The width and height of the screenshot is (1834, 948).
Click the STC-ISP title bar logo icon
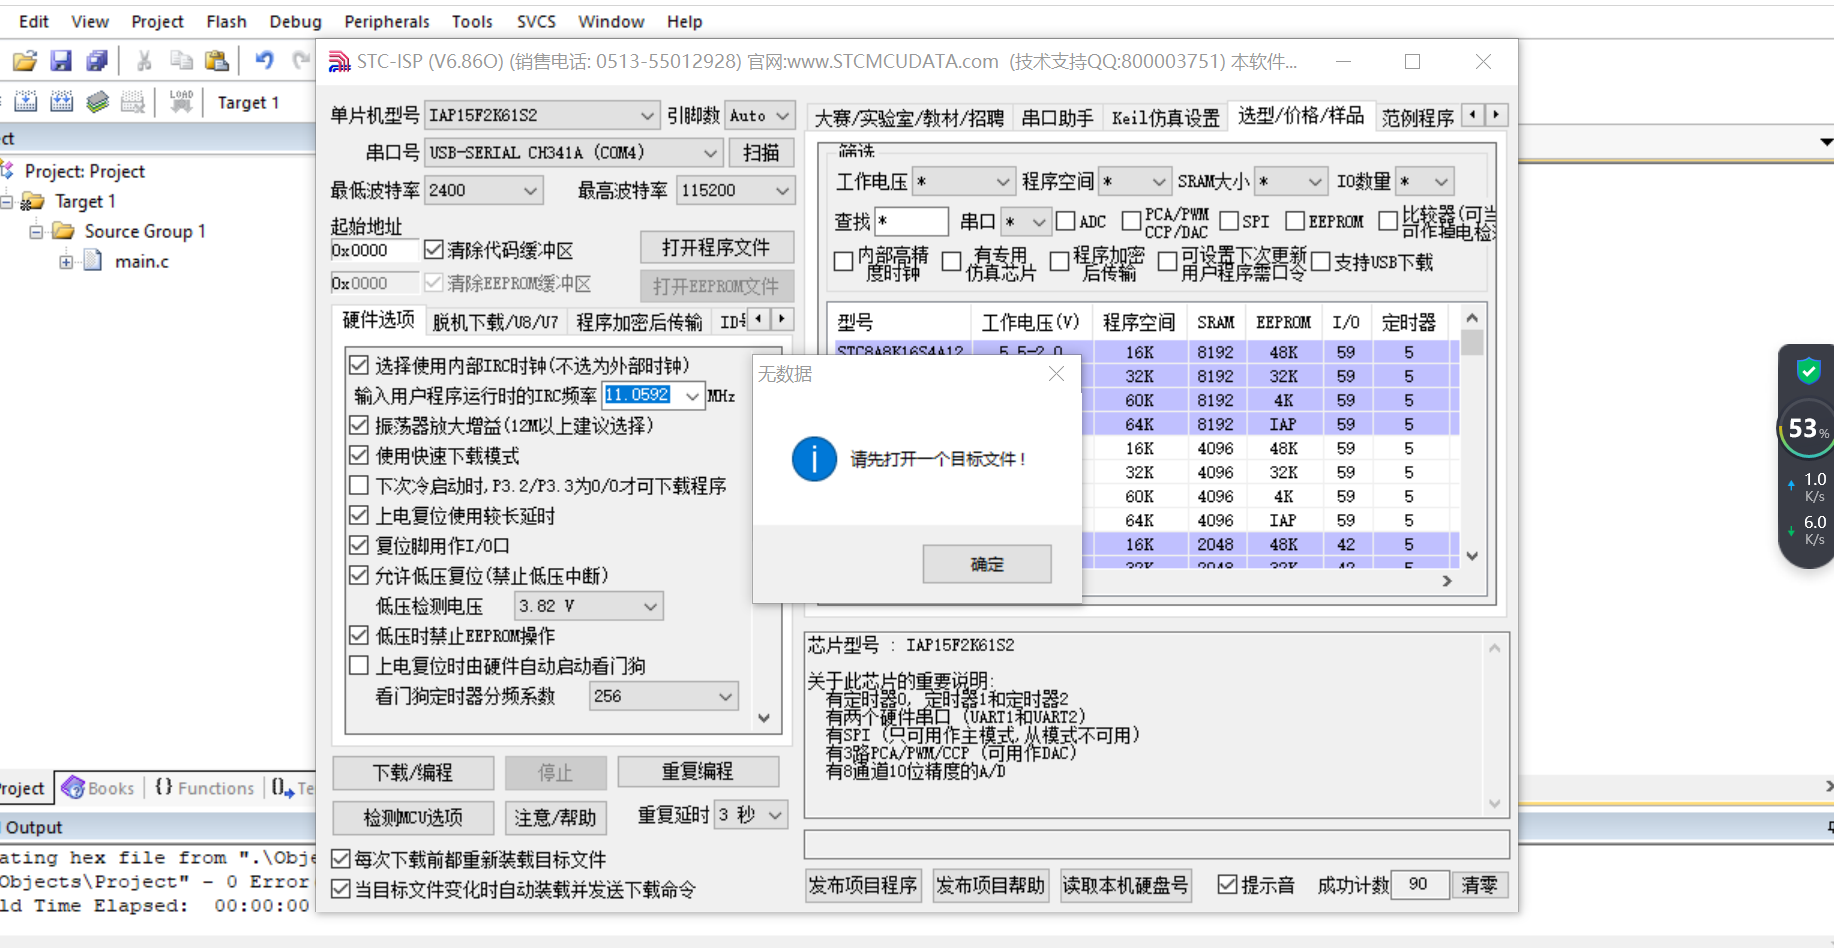pyautogui.click(x=340, y=62)
